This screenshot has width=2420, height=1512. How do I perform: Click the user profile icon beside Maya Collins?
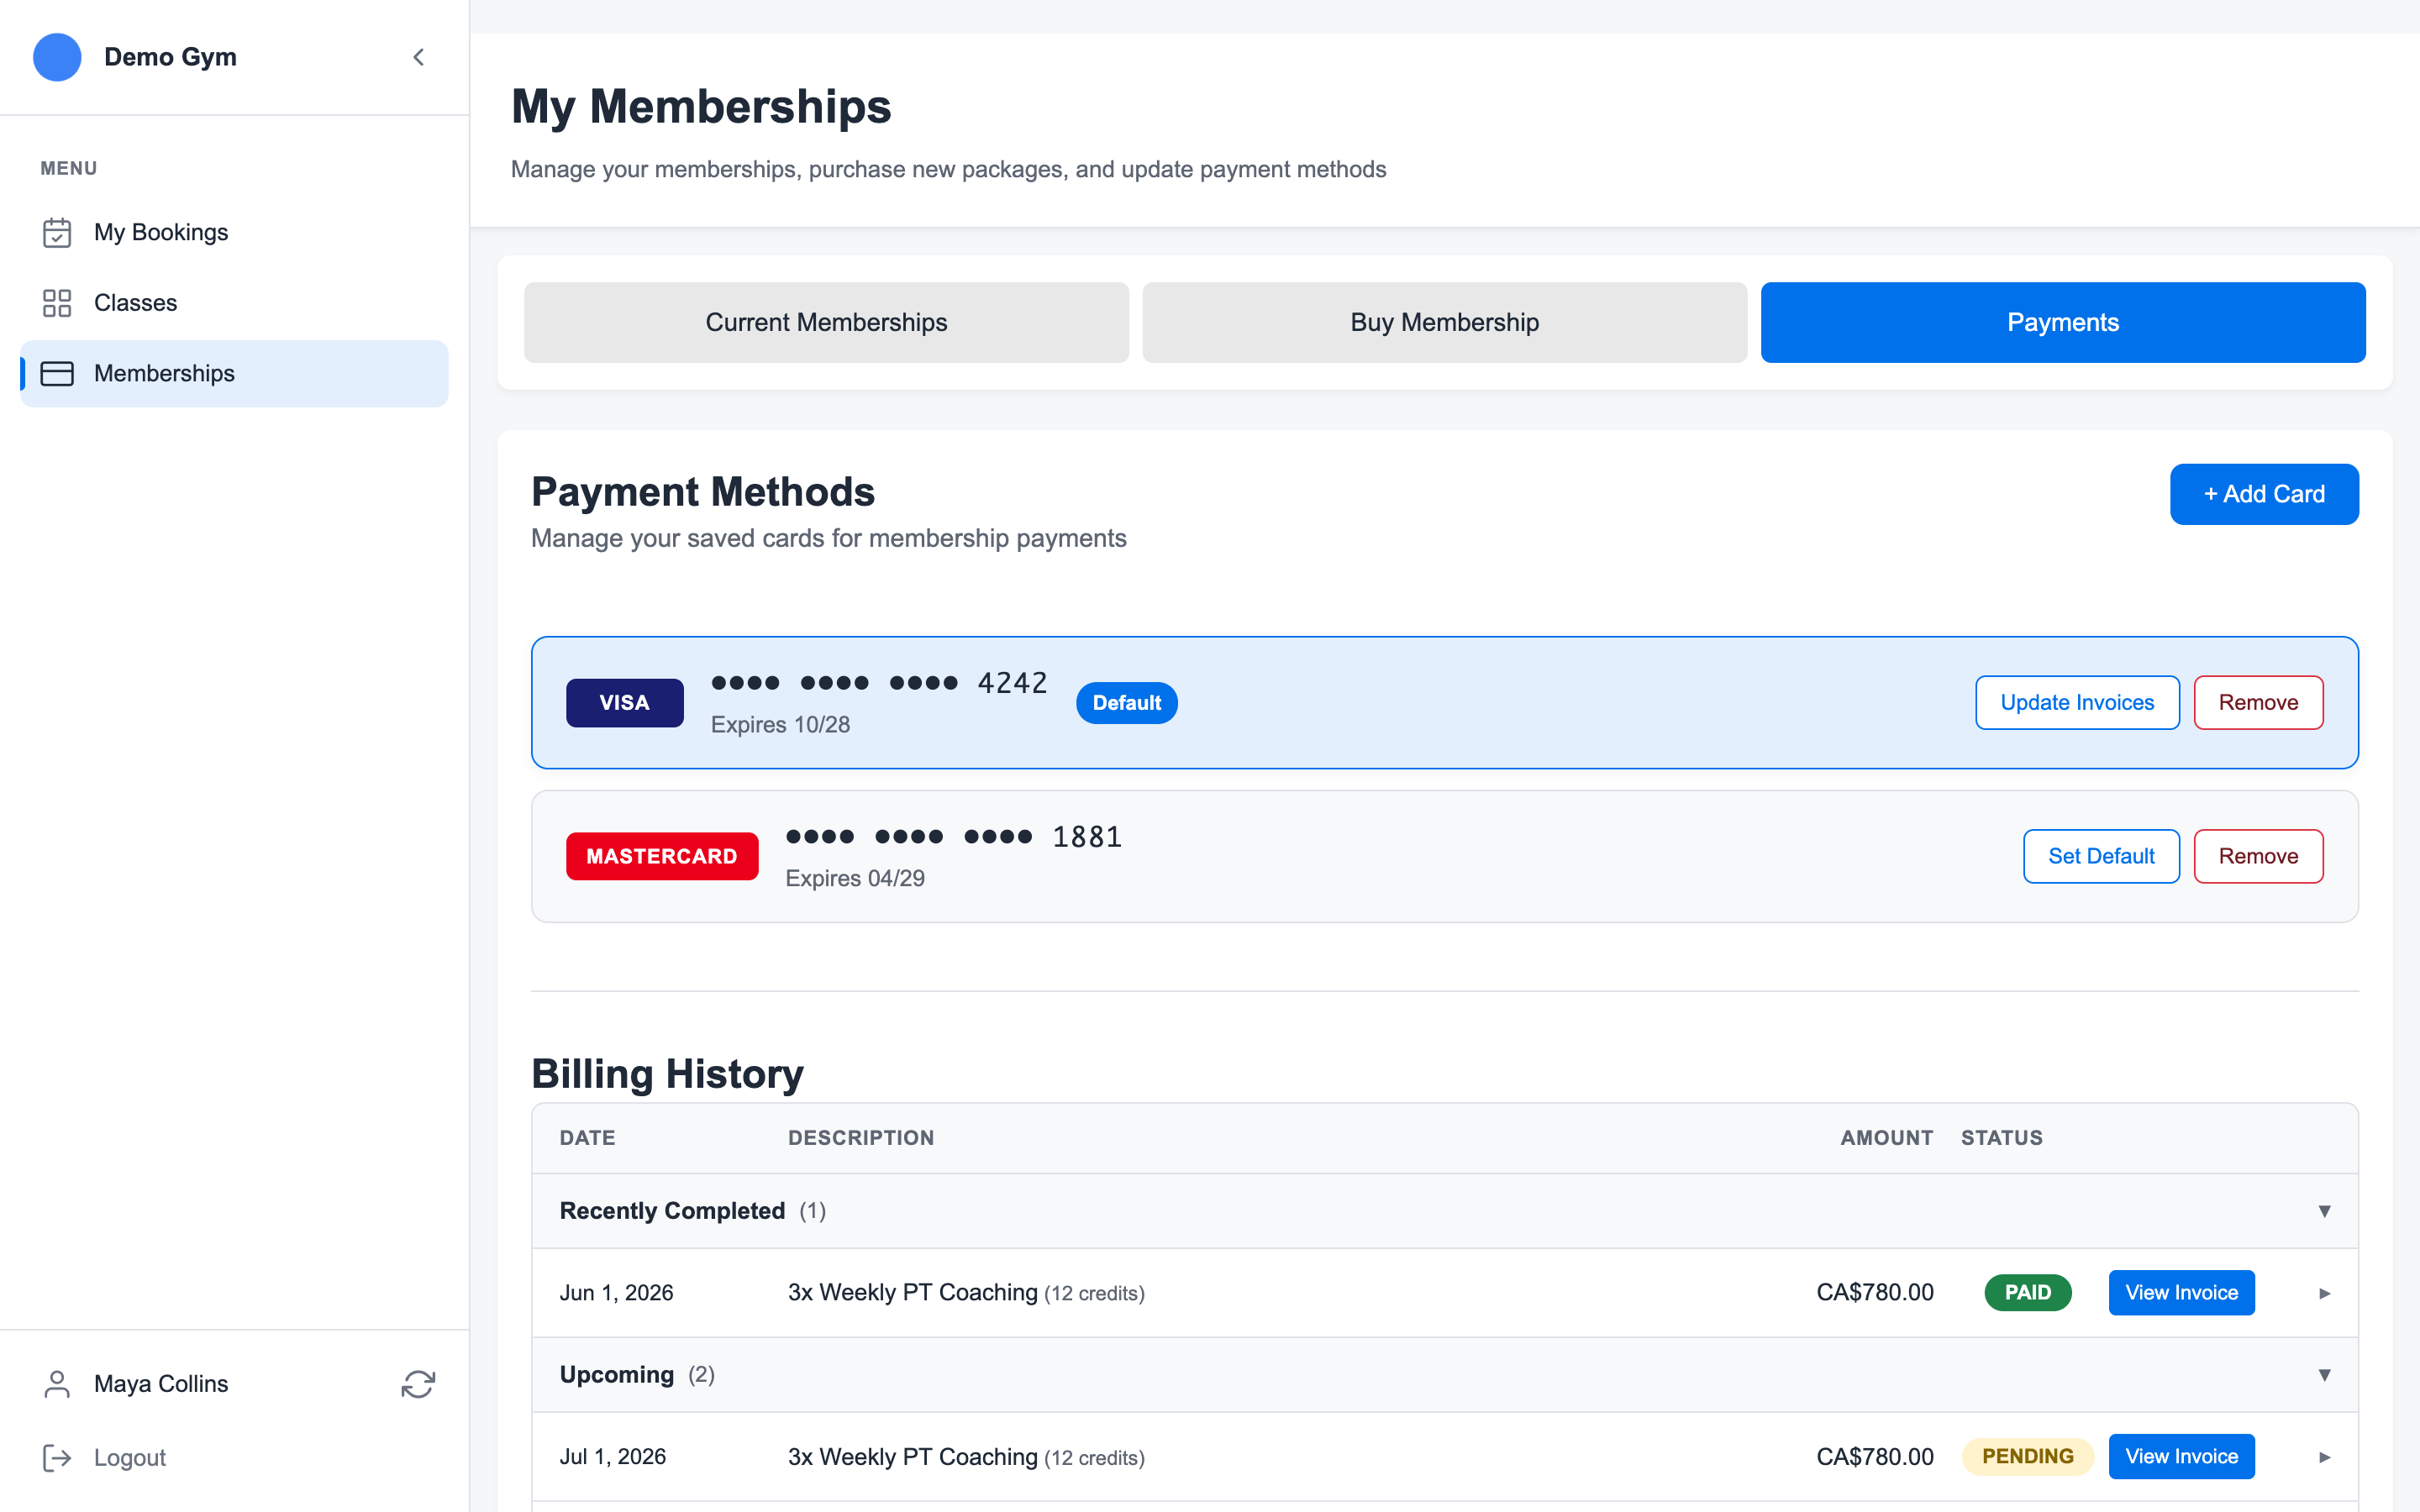point(57,1384)
